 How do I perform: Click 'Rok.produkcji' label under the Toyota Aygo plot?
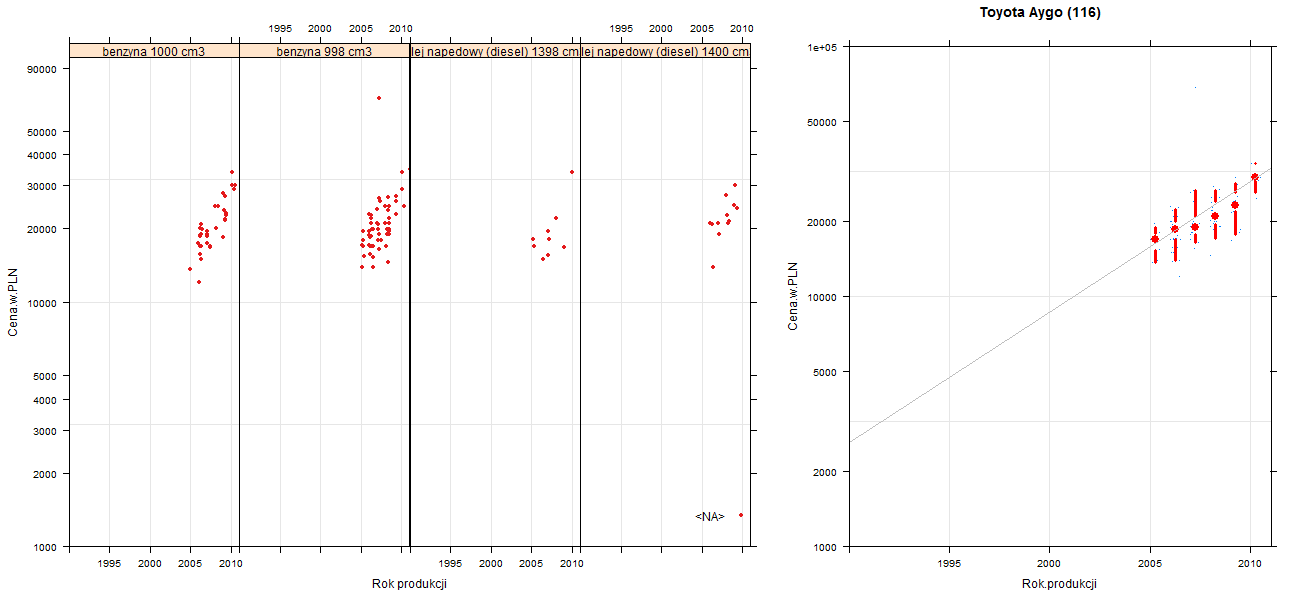[1060, 584]
